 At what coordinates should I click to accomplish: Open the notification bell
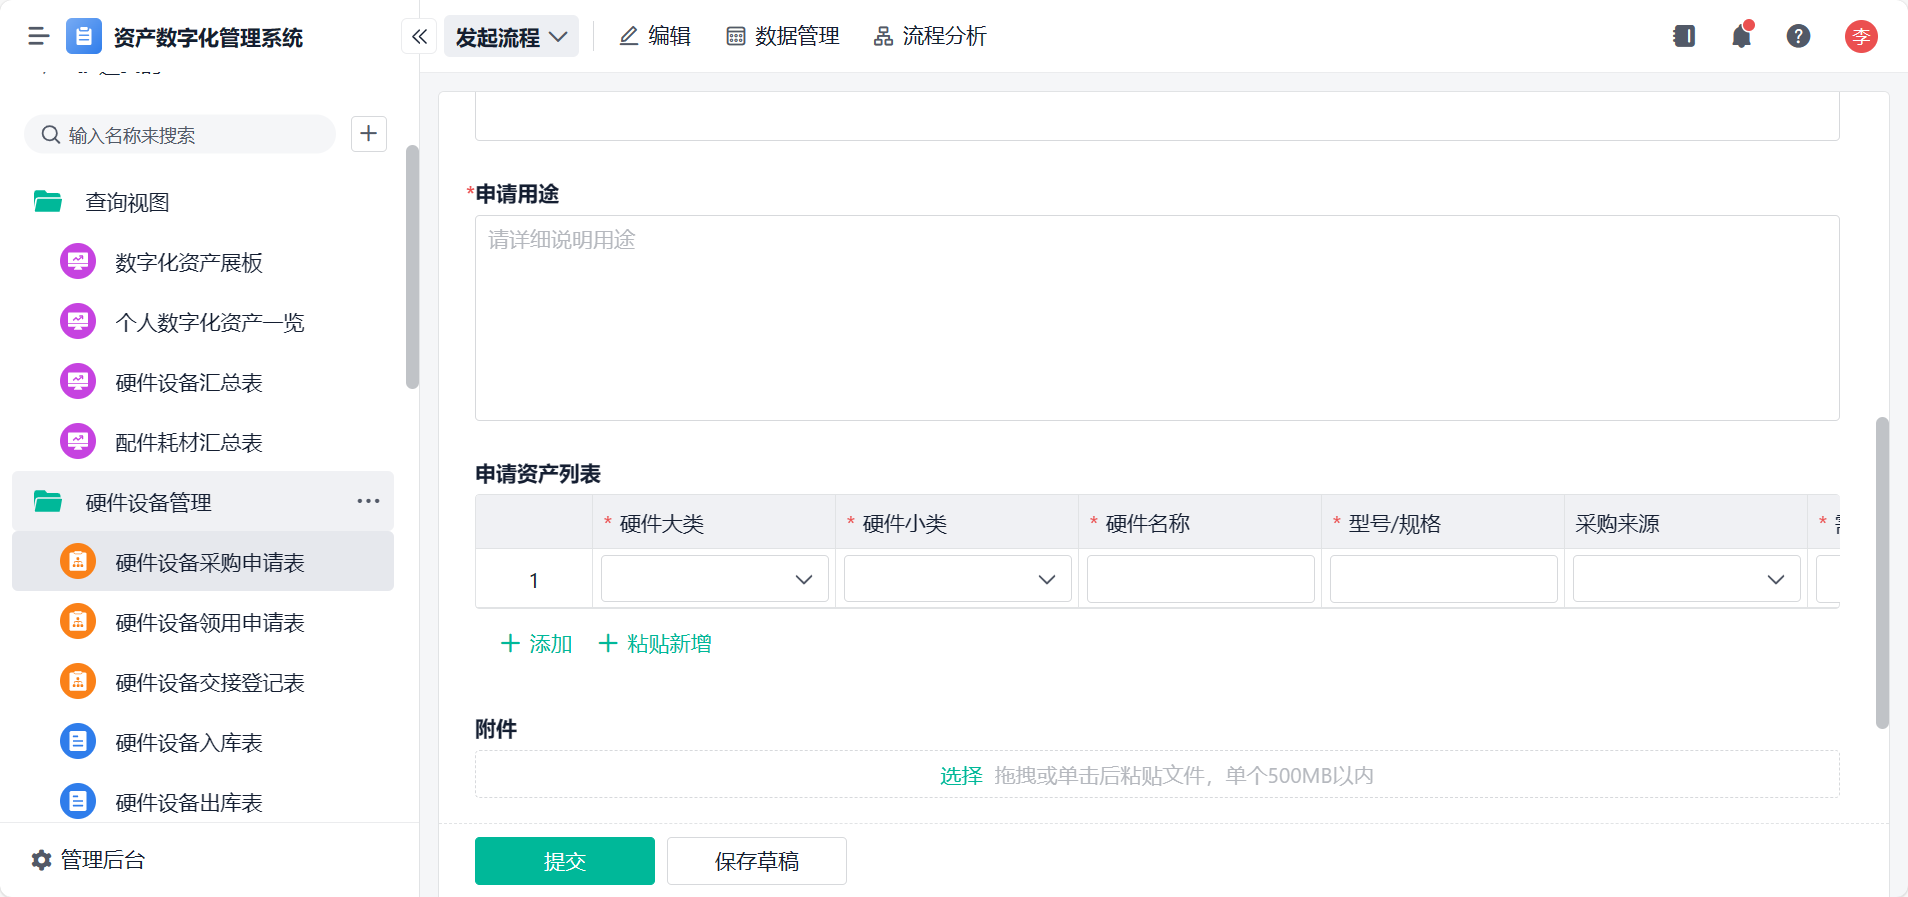(x=1741, y=37)
